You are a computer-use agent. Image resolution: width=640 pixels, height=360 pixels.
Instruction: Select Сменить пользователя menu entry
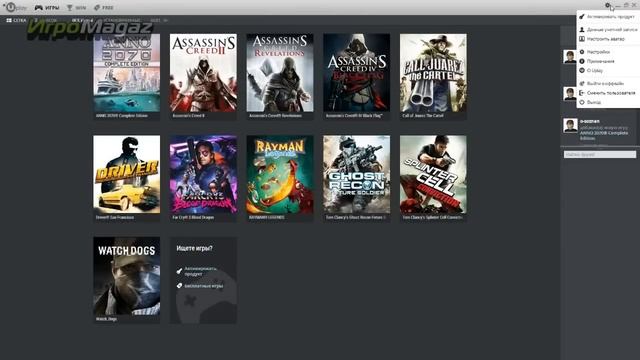point(607,93)
